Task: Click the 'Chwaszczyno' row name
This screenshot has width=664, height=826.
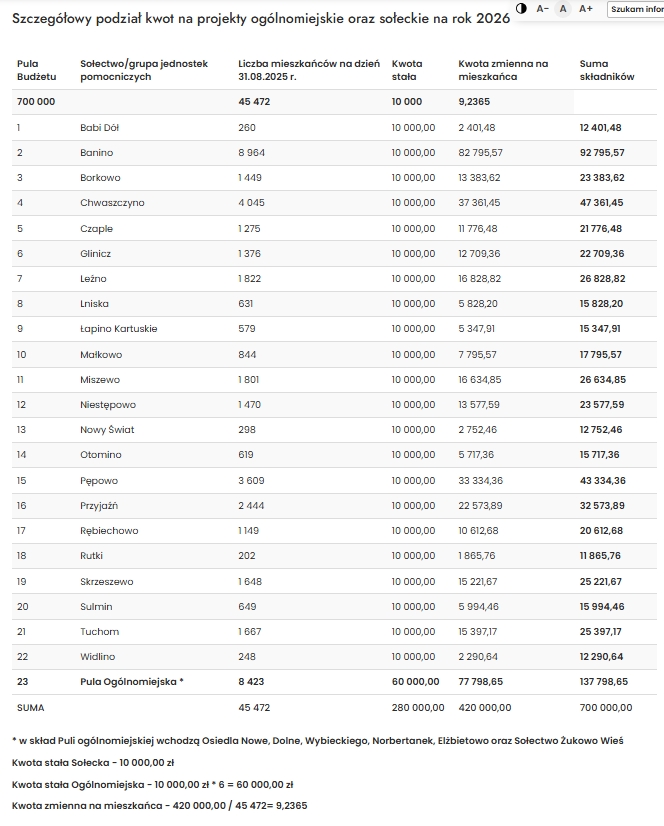Action: [x=112, y=203]
